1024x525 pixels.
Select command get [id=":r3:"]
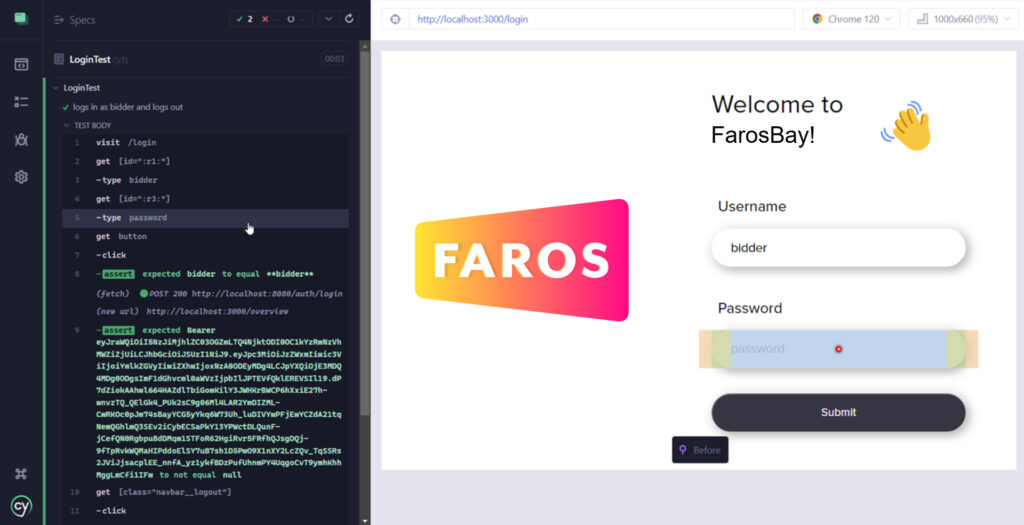pyautogui.click(x=206, y=199)
